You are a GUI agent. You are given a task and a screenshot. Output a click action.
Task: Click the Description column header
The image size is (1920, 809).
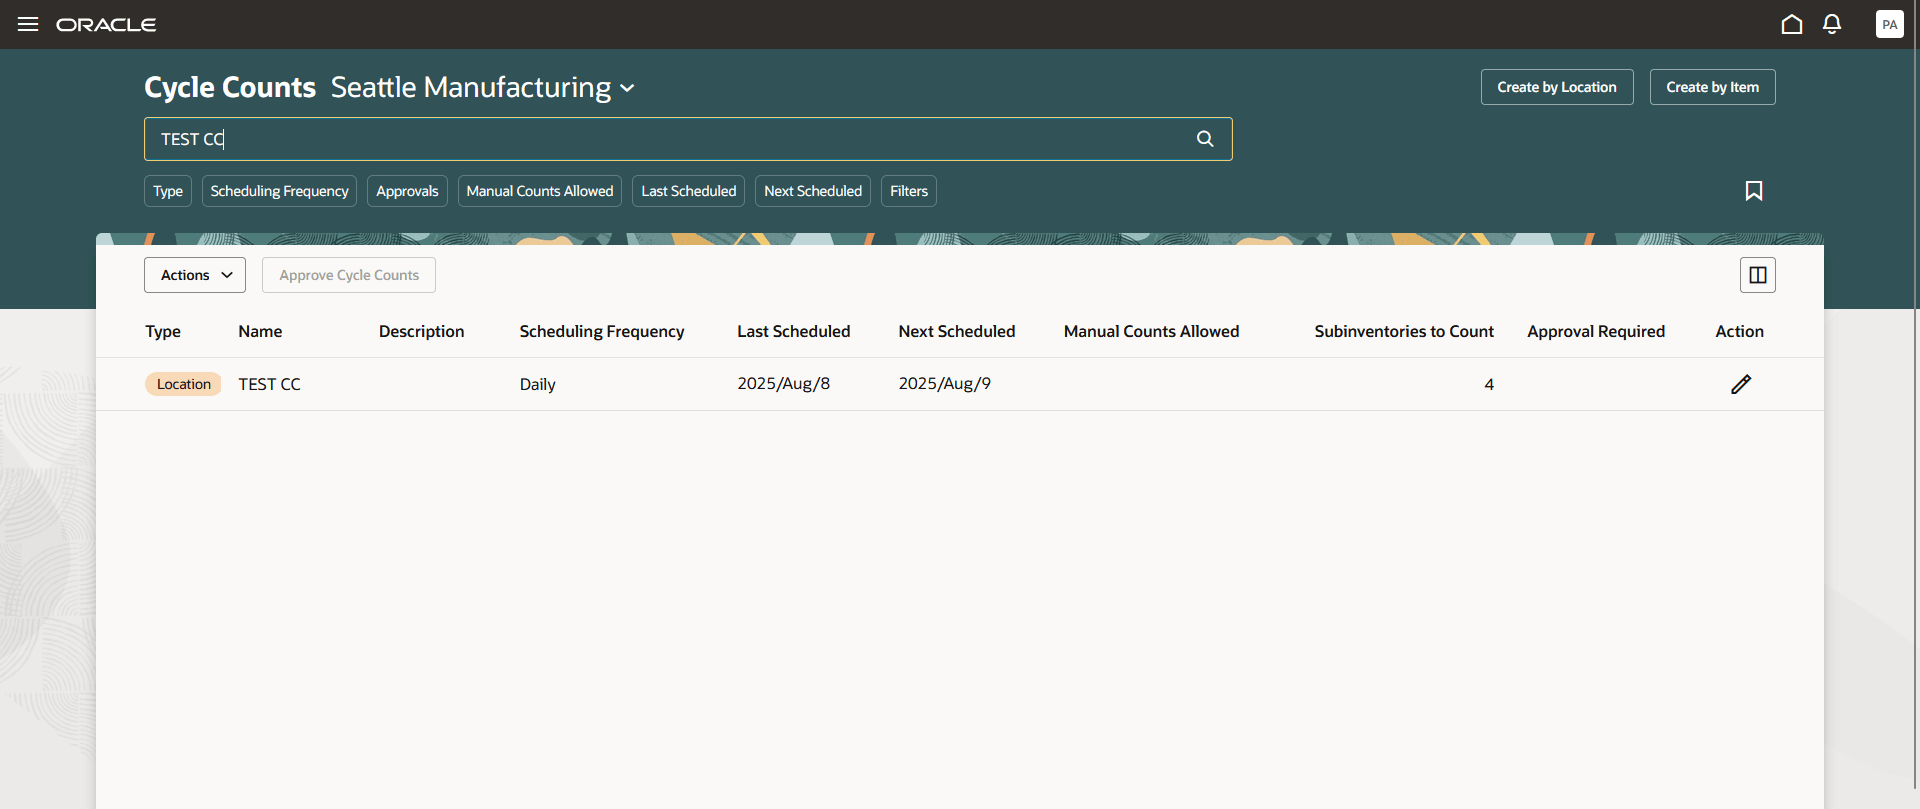[x=421, y=332]
